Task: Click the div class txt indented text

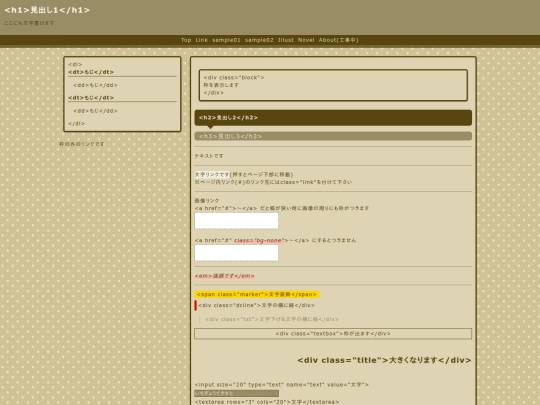Action: tap(272, 319)
